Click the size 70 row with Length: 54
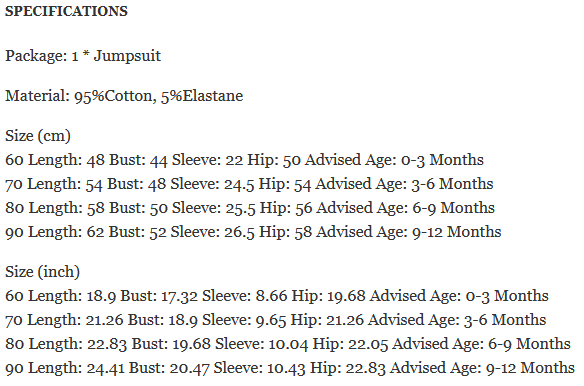The image size is (584, 386). [x=249, y=184]
